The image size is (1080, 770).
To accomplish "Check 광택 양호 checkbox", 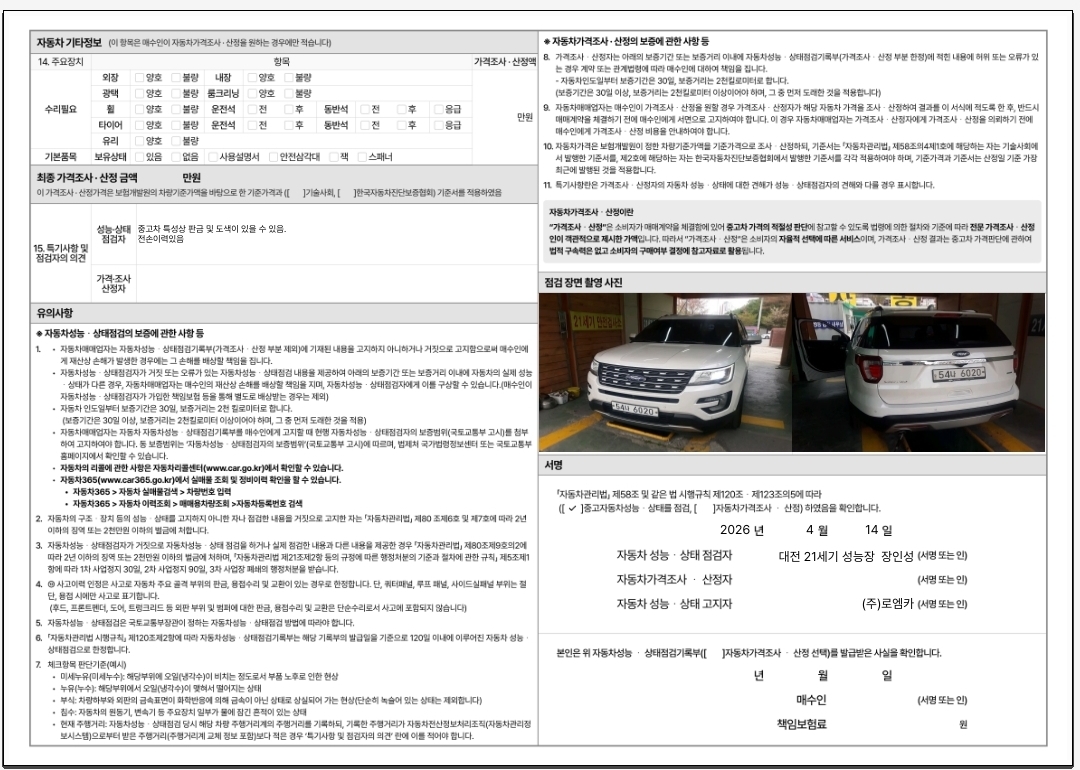I will tap(139, 94).
